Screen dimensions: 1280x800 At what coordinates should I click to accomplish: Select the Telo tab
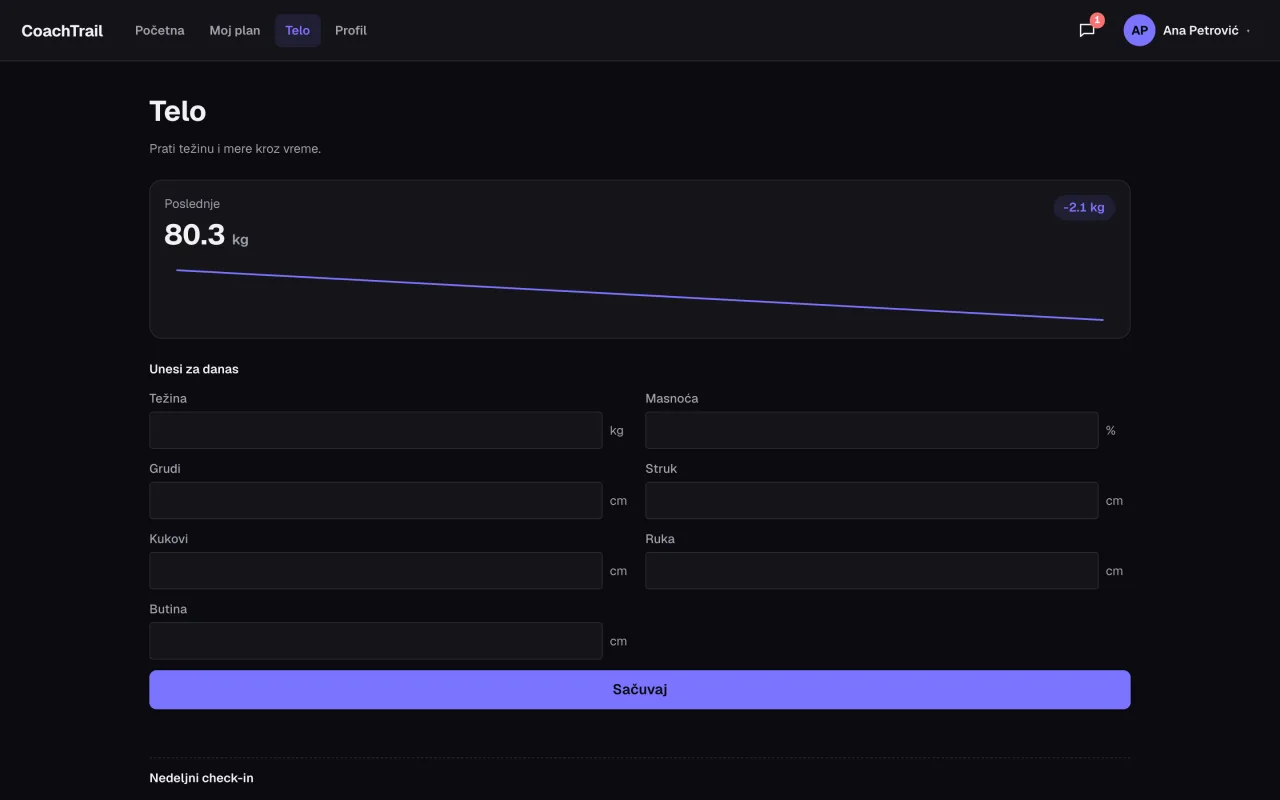coord(298,30)
